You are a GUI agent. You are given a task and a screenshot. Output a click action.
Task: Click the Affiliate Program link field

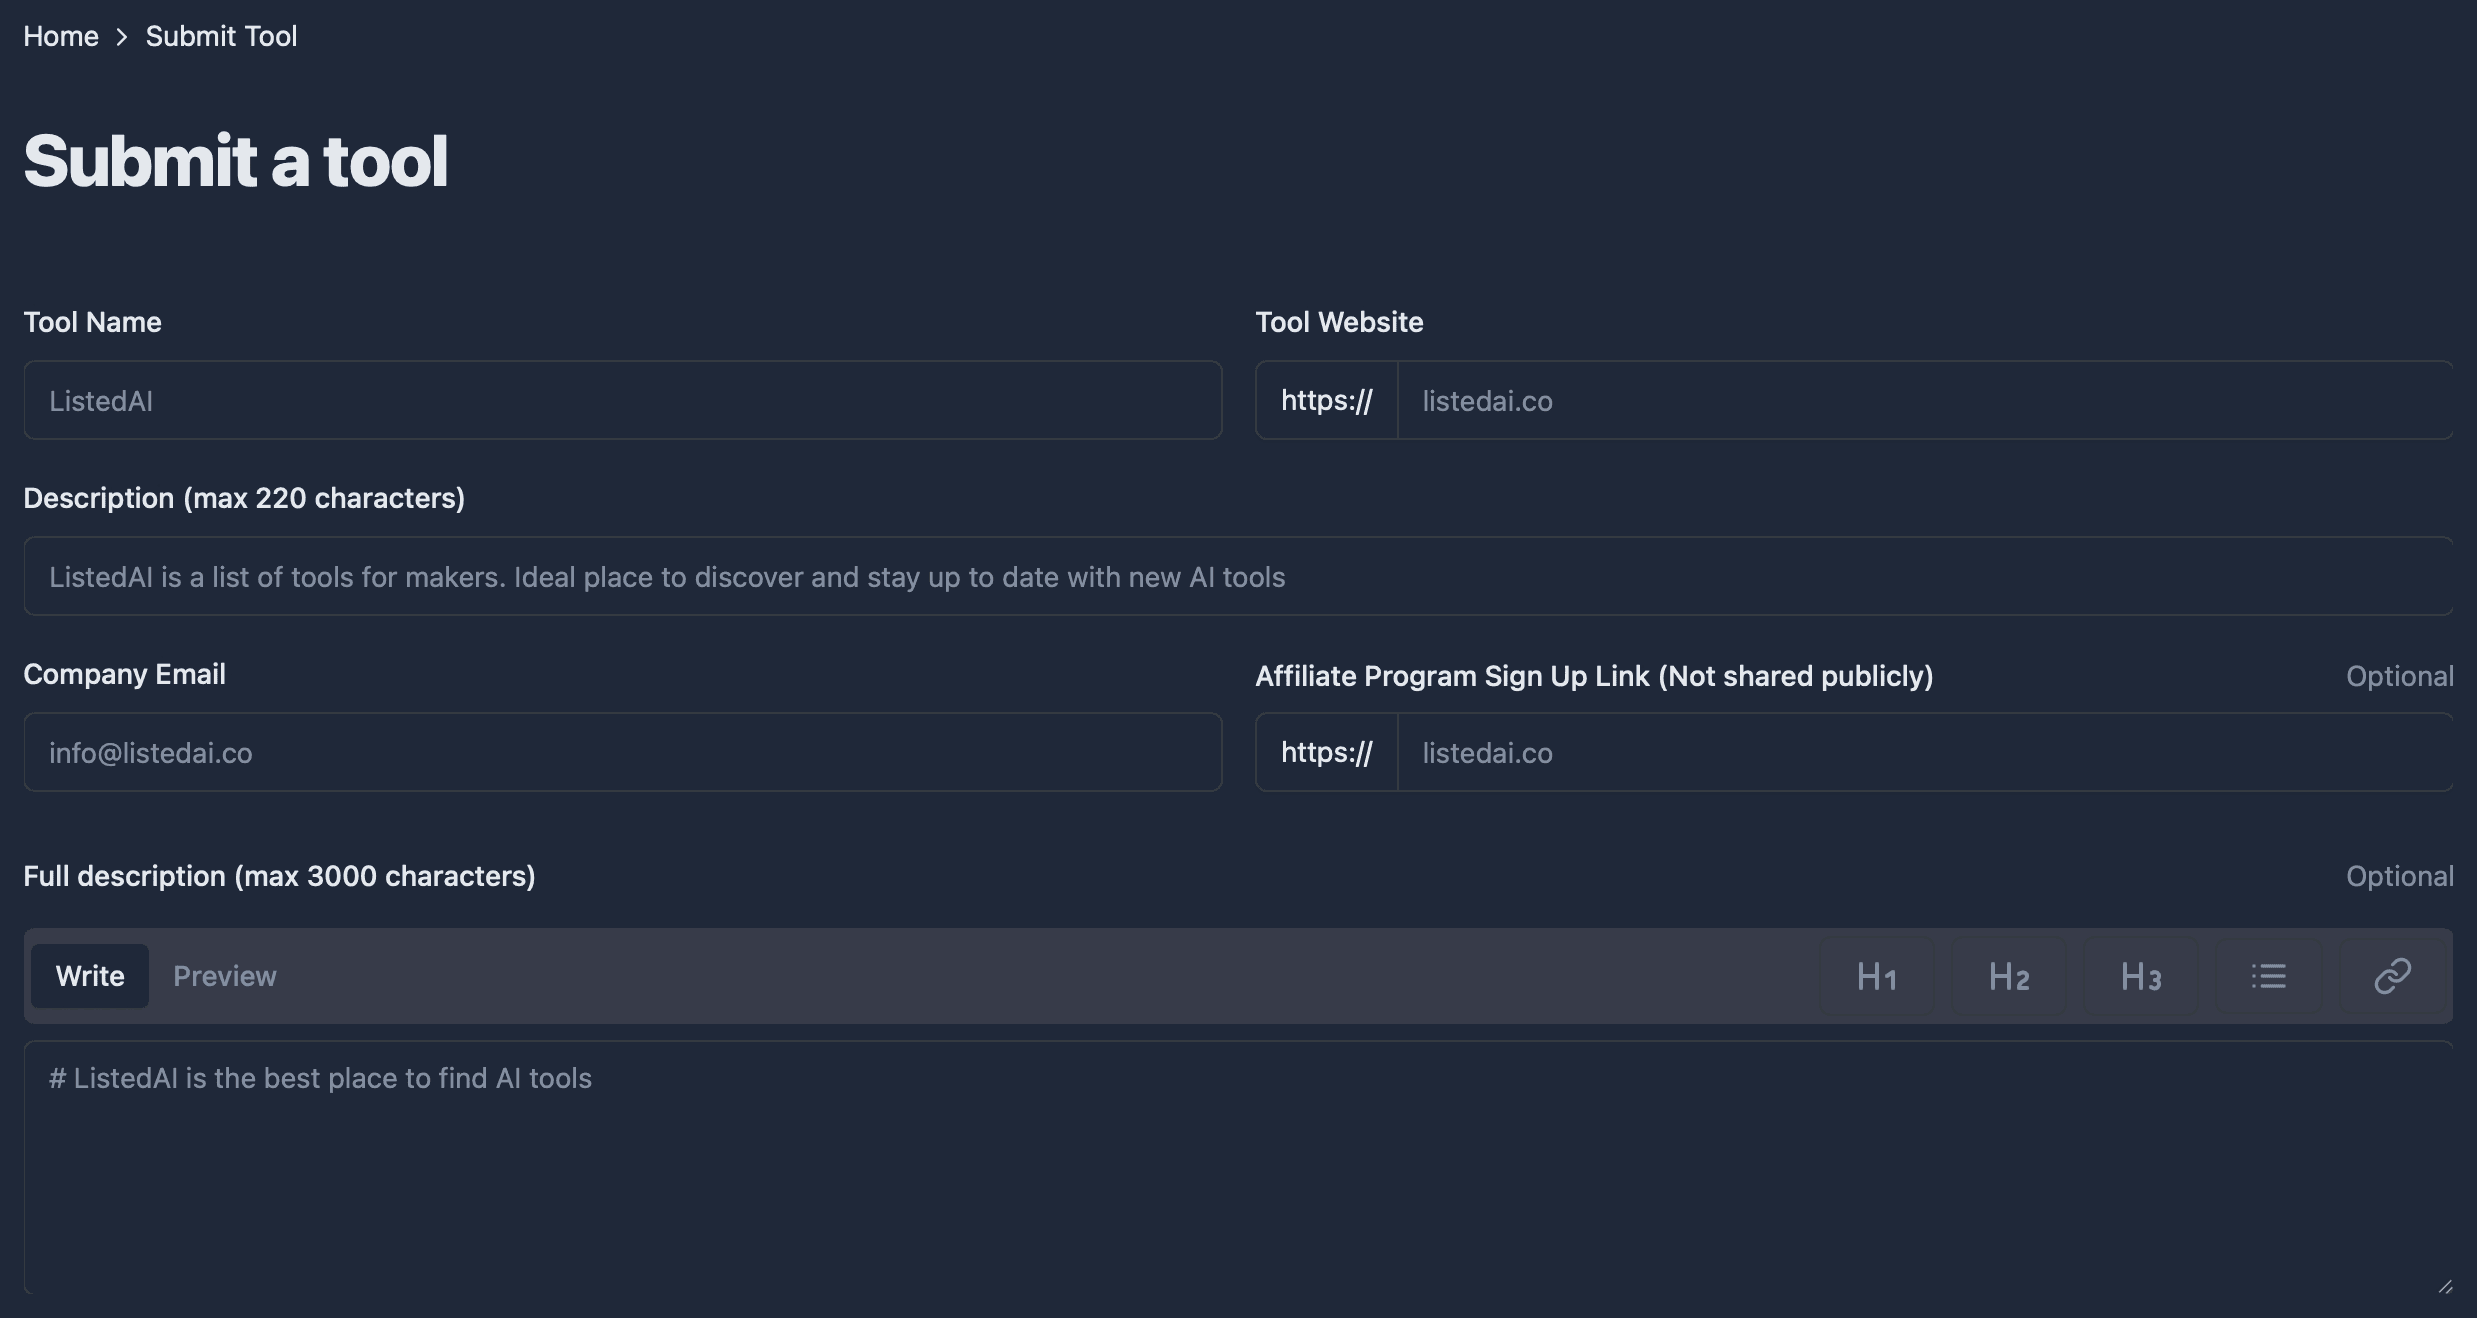pyautogui.click(x=1925, y=752)
